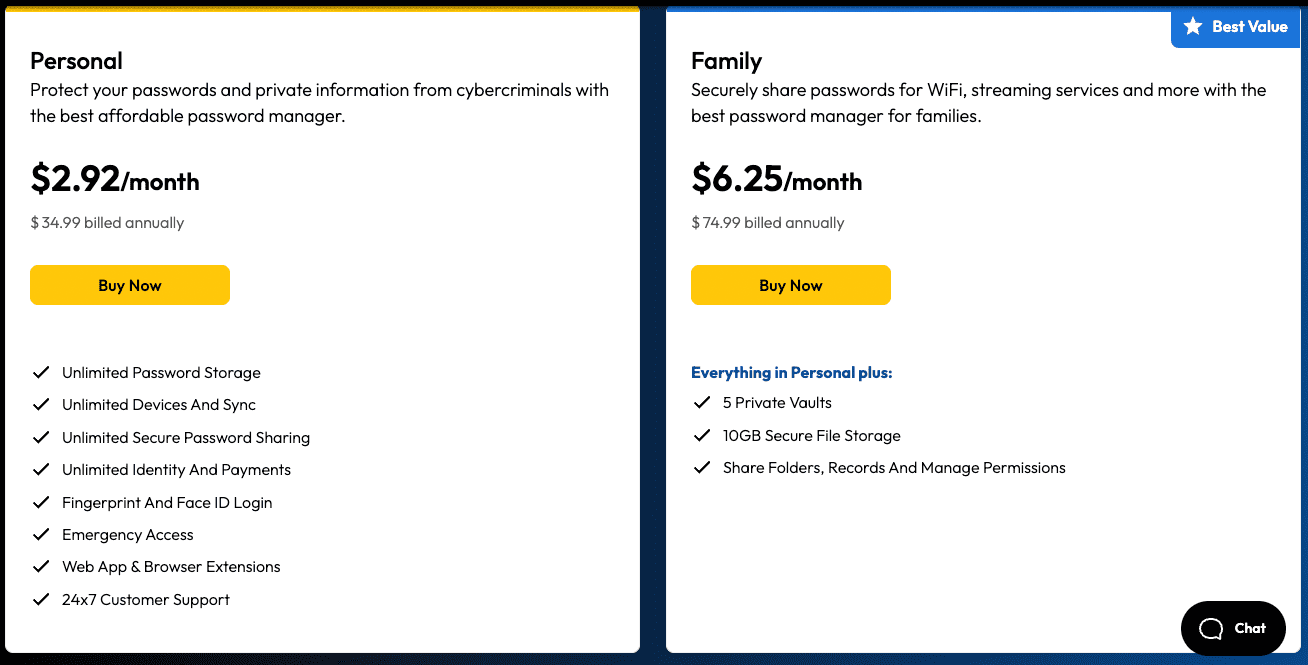The height and width of the screenshot is (665, 1308).
Task: Click checkmark beside 10GB Secure File Storage
Action: point(702,436)
